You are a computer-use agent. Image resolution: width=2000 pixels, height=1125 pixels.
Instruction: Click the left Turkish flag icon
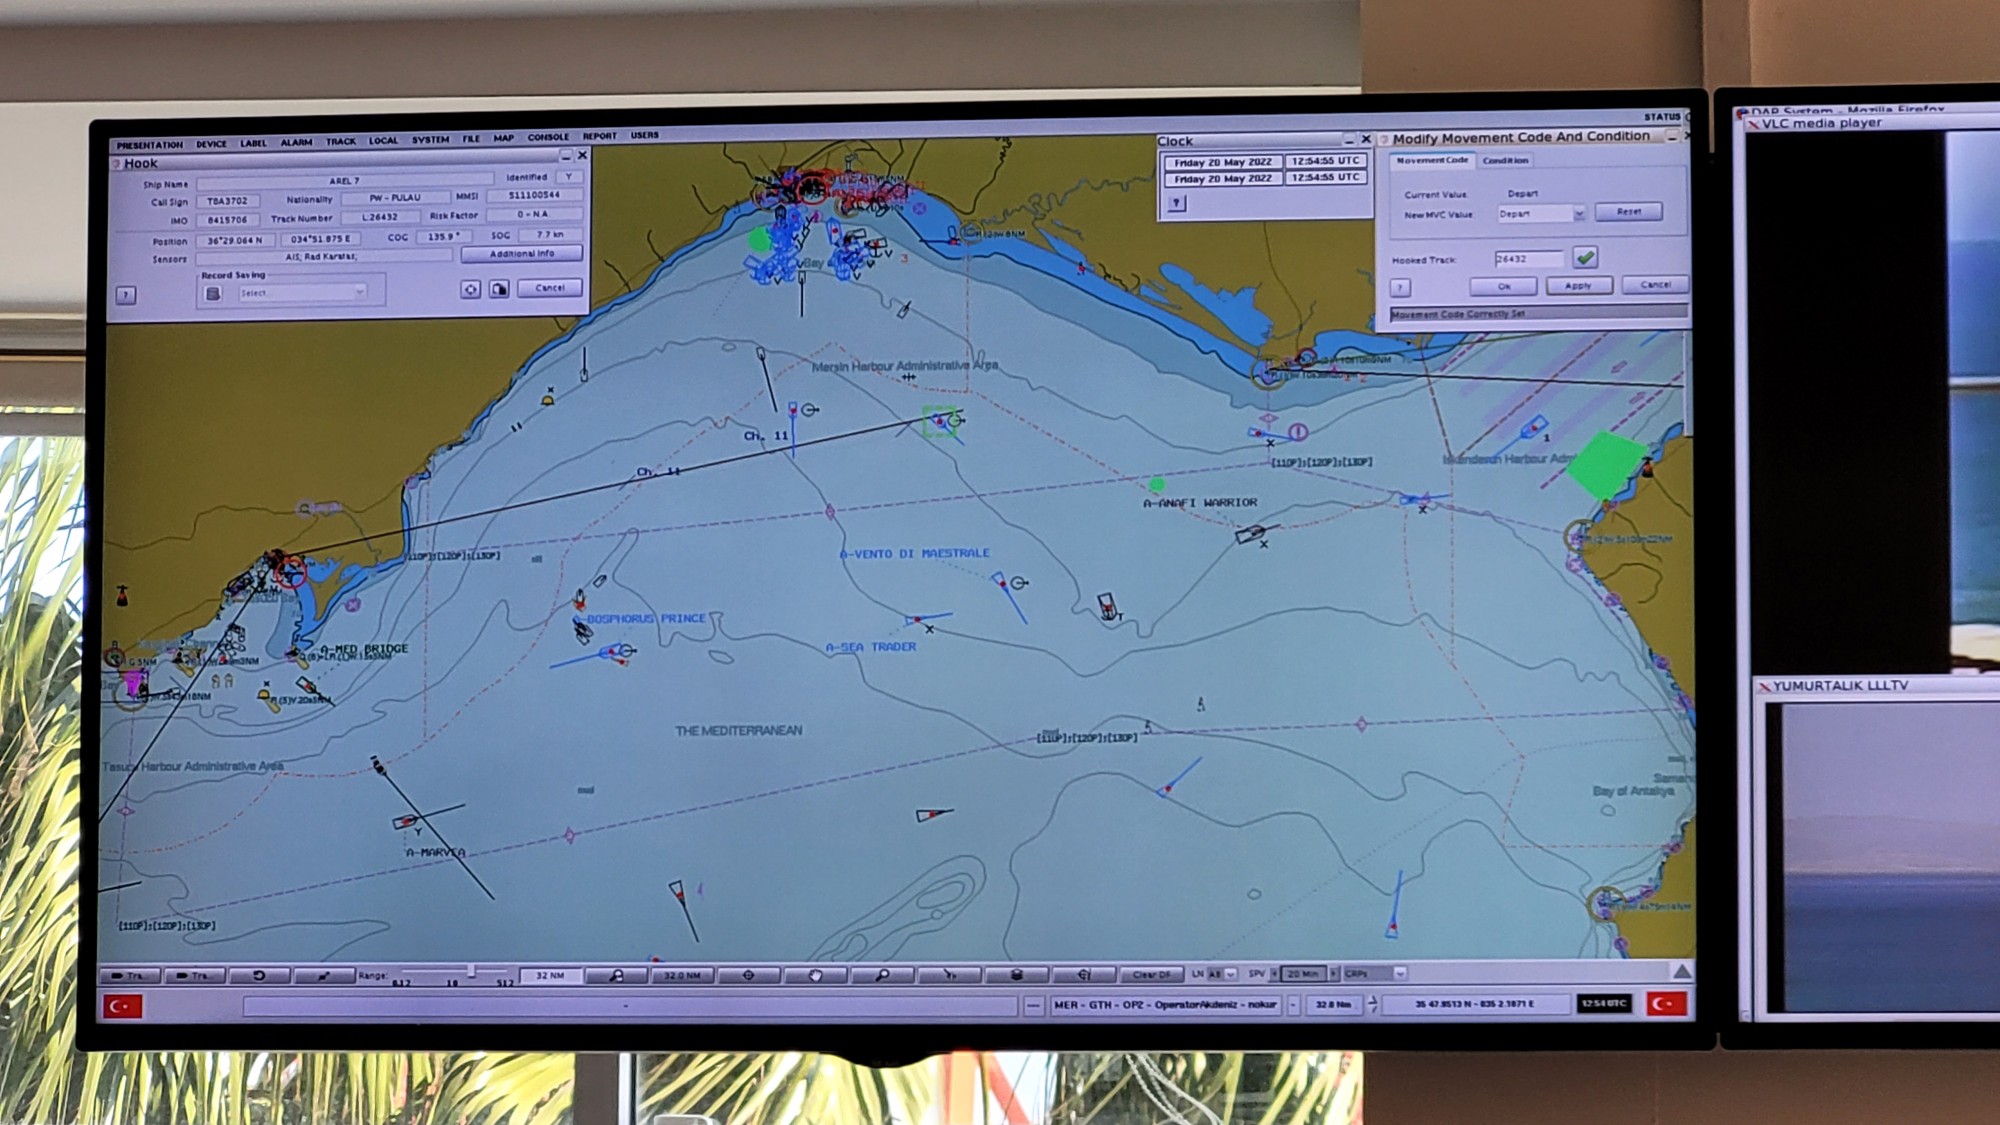[123, 1006]
